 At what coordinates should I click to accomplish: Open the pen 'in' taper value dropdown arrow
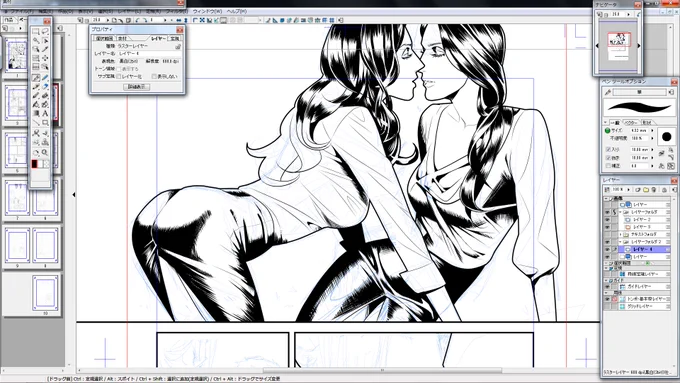tap(652, 149)
